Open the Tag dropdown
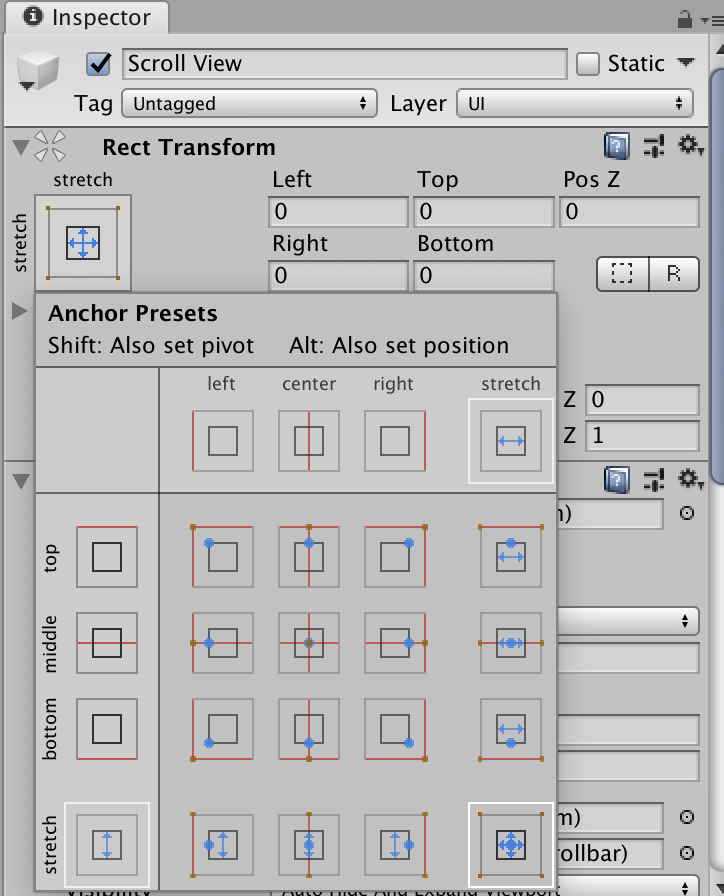The image size is (724, 896). click(x=249, y=103)
